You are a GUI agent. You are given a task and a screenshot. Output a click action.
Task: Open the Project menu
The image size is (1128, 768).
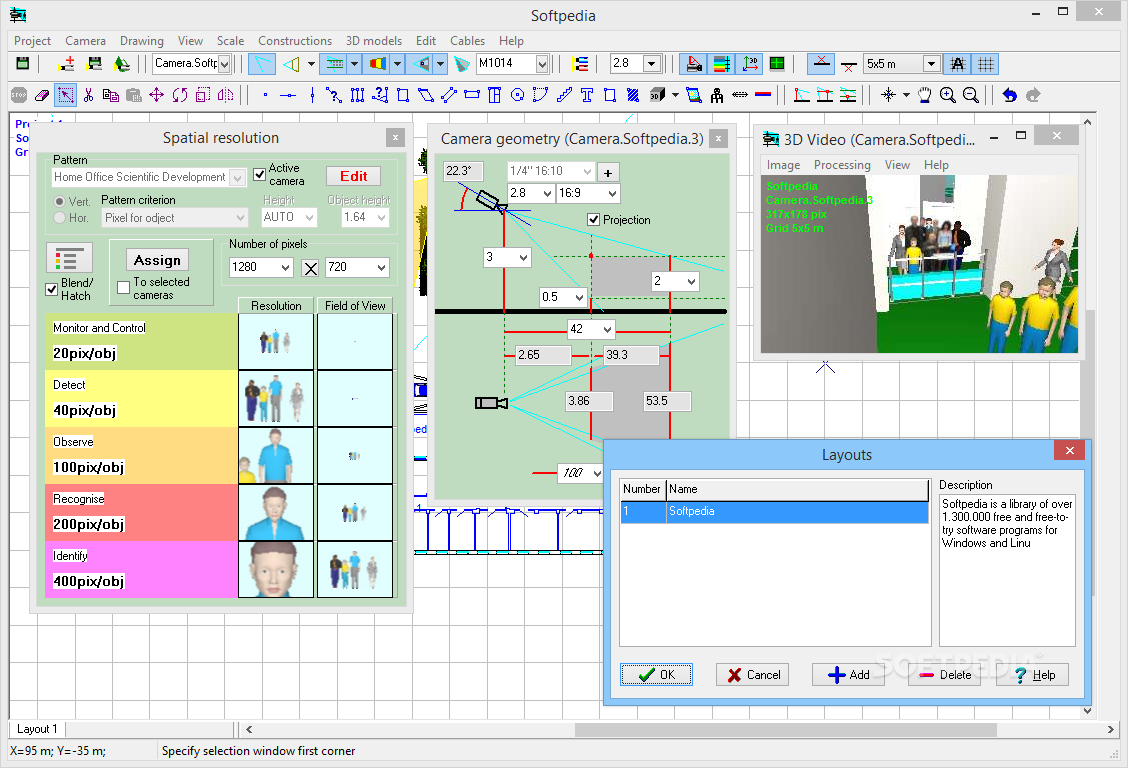click(32, 41)
